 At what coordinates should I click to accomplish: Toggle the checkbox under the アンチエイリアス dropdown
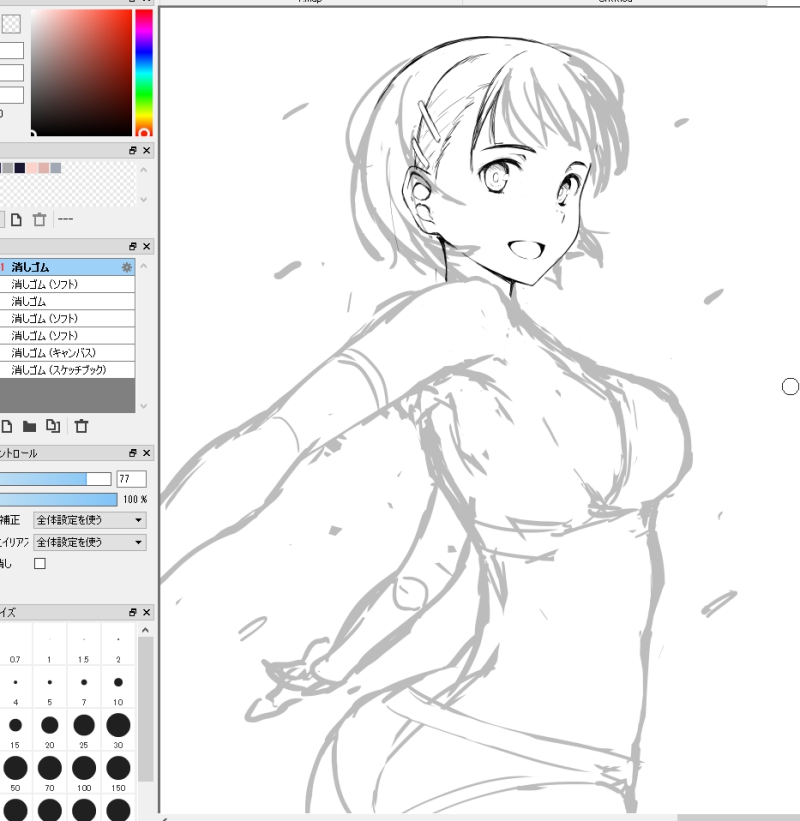[40, 563]
